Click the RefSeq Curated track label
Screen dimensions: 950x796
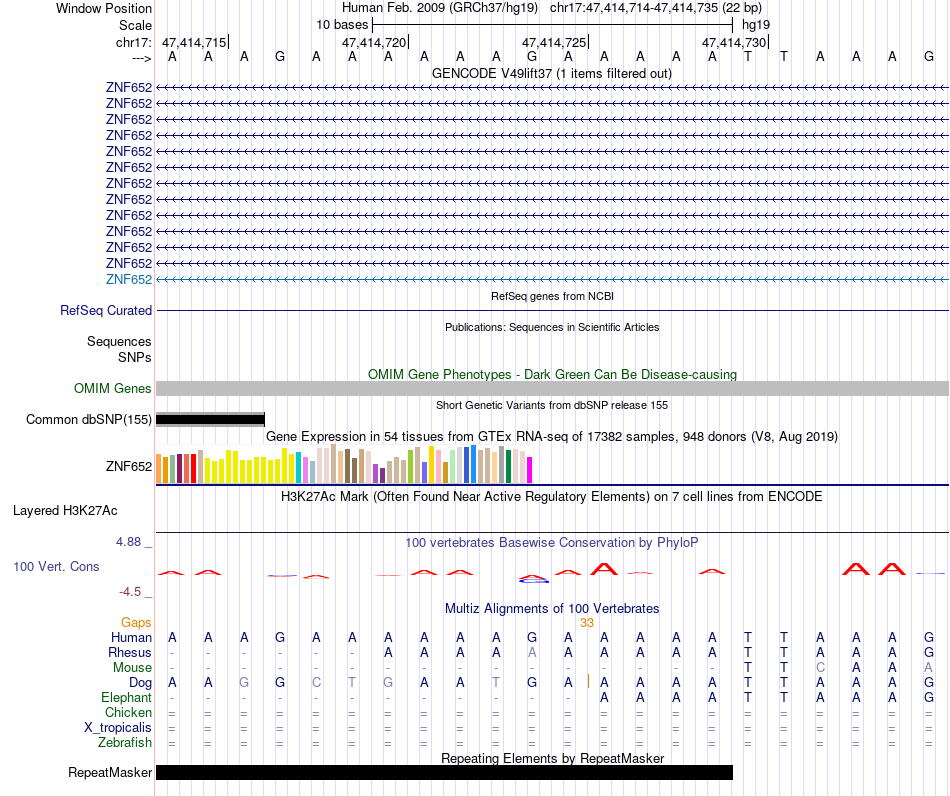[x=105, y=310]
